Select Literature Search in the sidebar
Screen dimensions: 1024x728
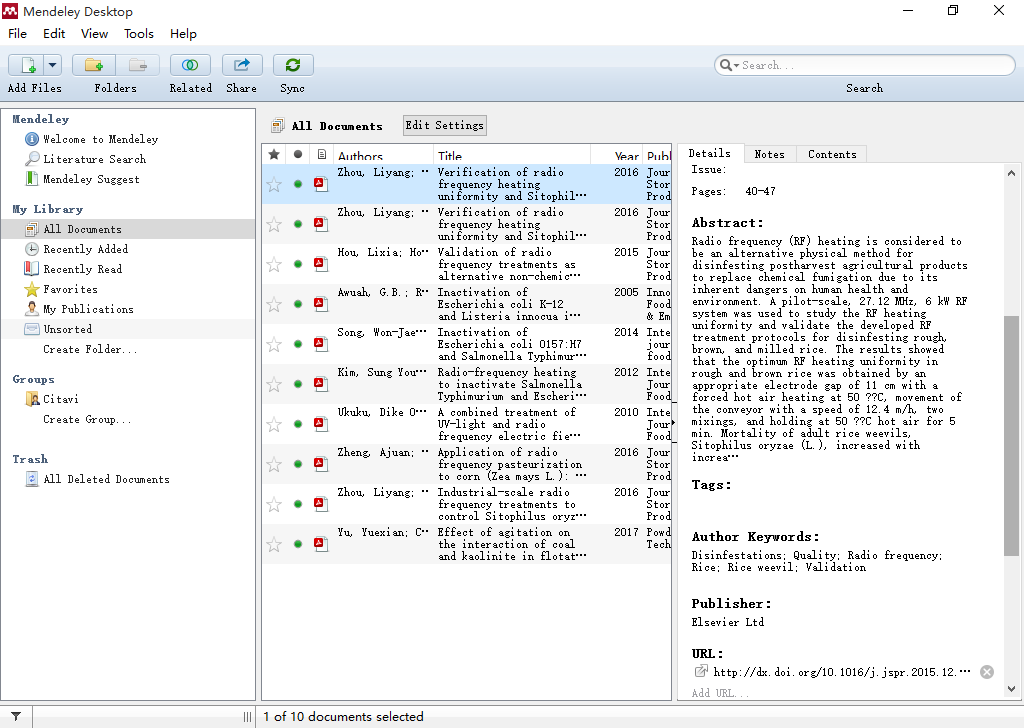(x=96, y=159)
